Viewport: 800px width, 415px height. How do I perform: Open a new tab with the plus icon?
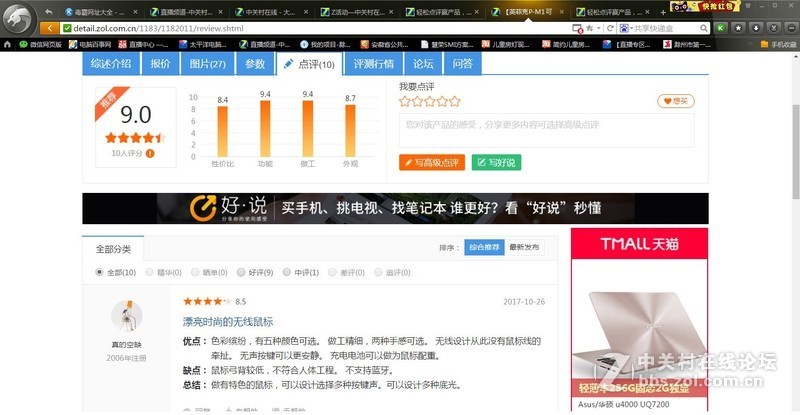[x=663, y=12]
